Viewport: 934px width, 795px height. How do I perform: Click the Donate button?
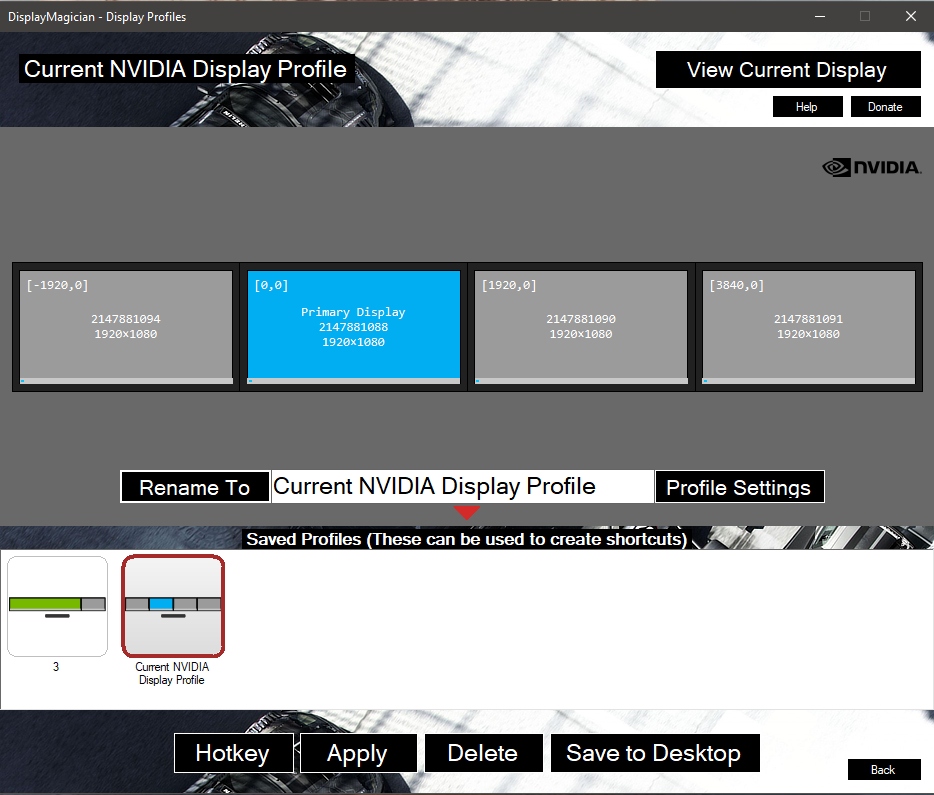point(885,106)
